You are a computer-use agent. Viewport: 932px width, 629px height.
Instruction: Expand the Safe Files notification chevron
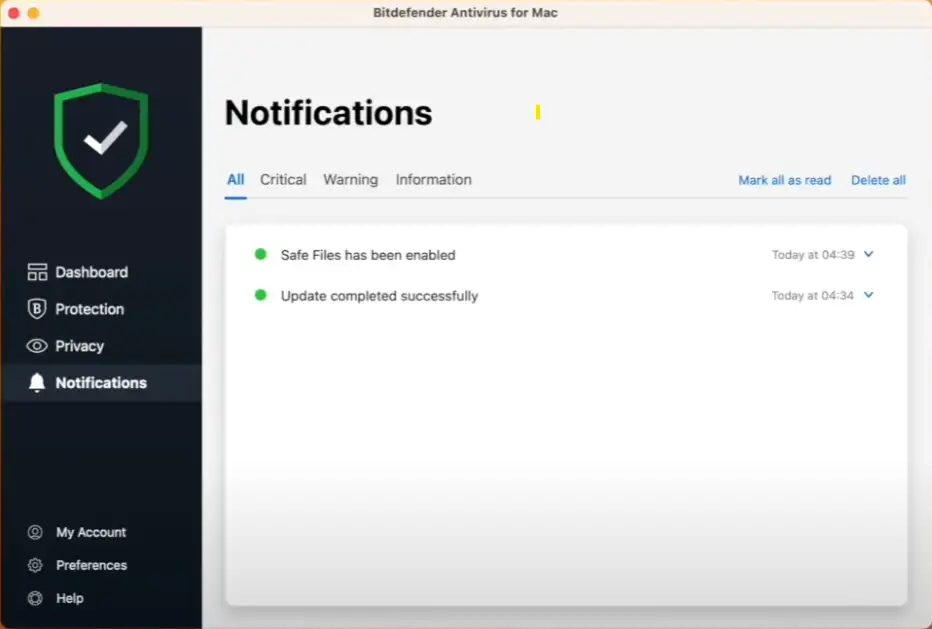click(868, 254)
